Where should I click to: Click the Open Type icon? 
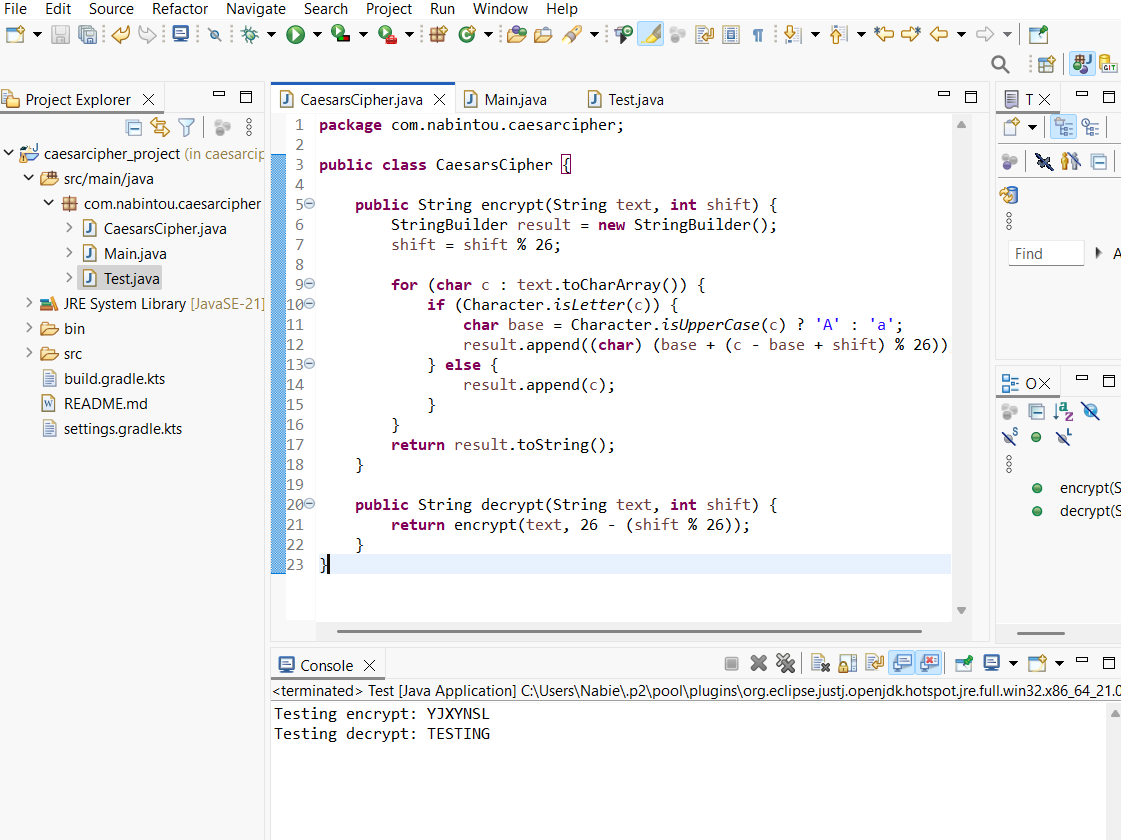(x=516, y=34)
